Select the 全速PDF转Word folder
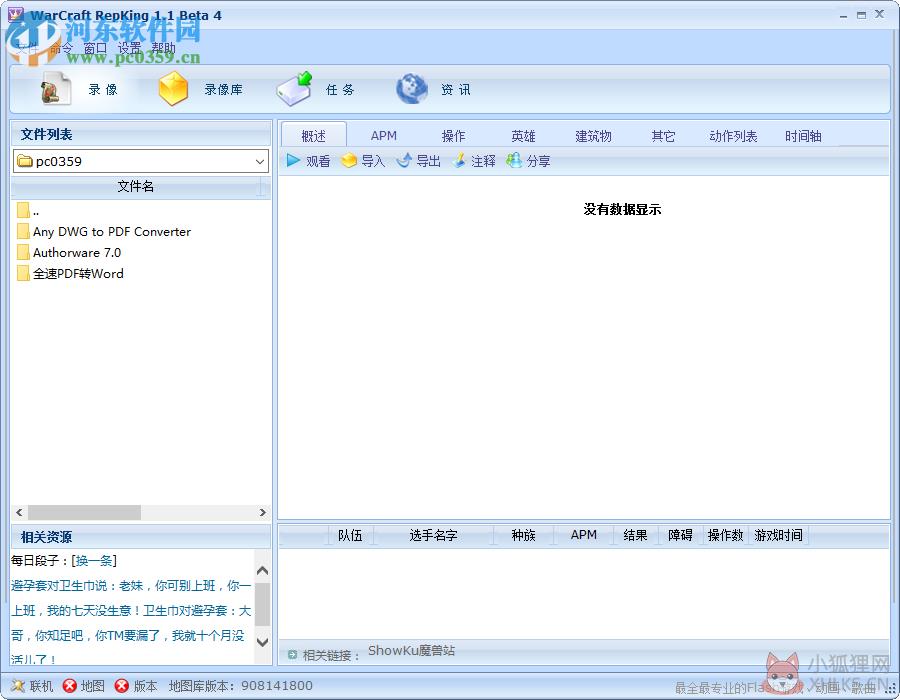Viewport: 900px width, 700px height. tap(71, 274)
